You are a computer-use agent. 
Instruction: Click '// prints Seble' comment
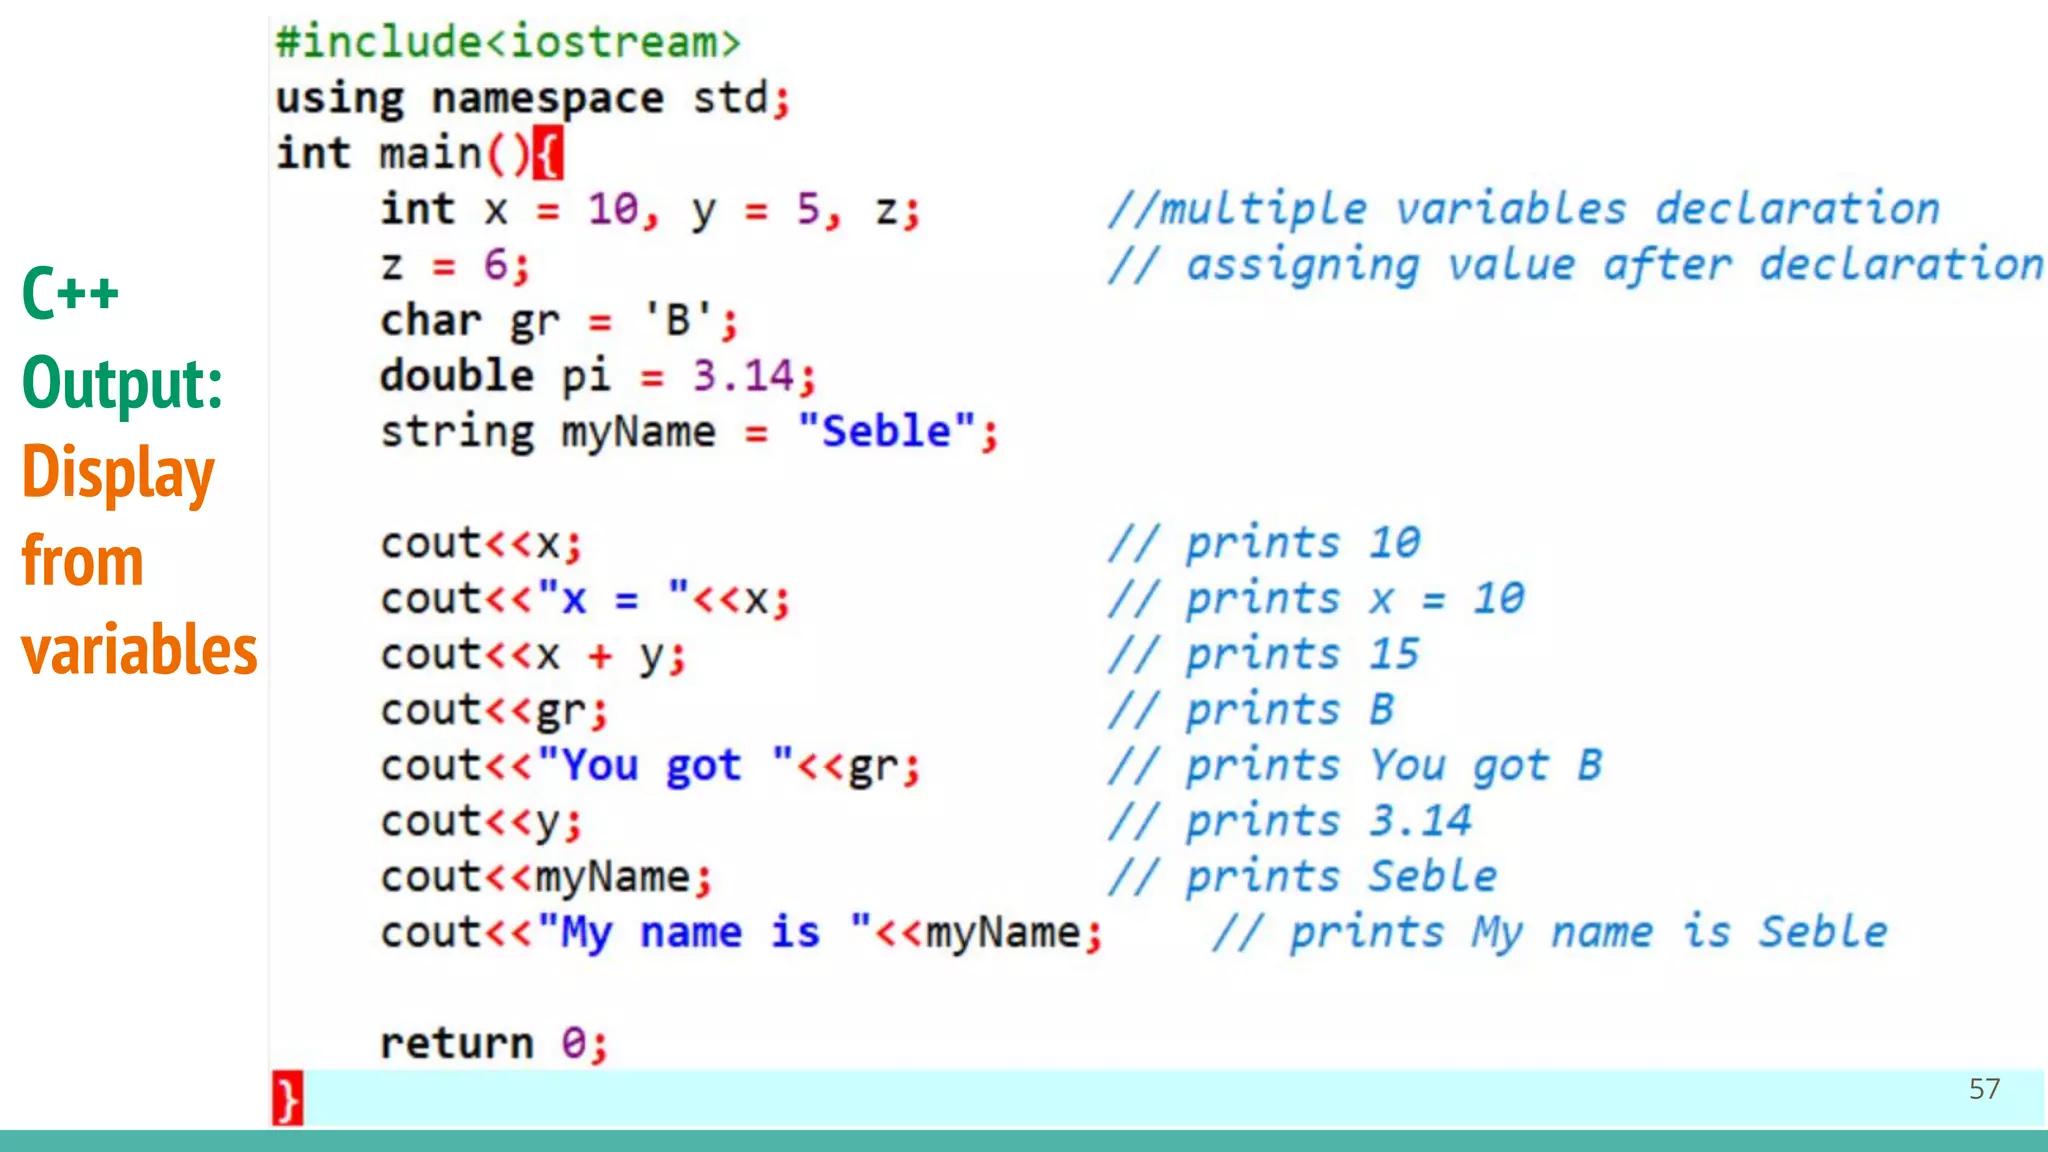point(1302,877)
